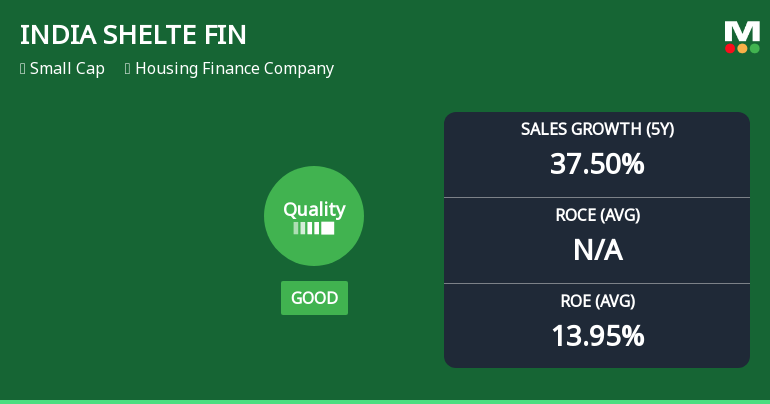Click the 37.50% sales growth value

[x=597, y=163]
